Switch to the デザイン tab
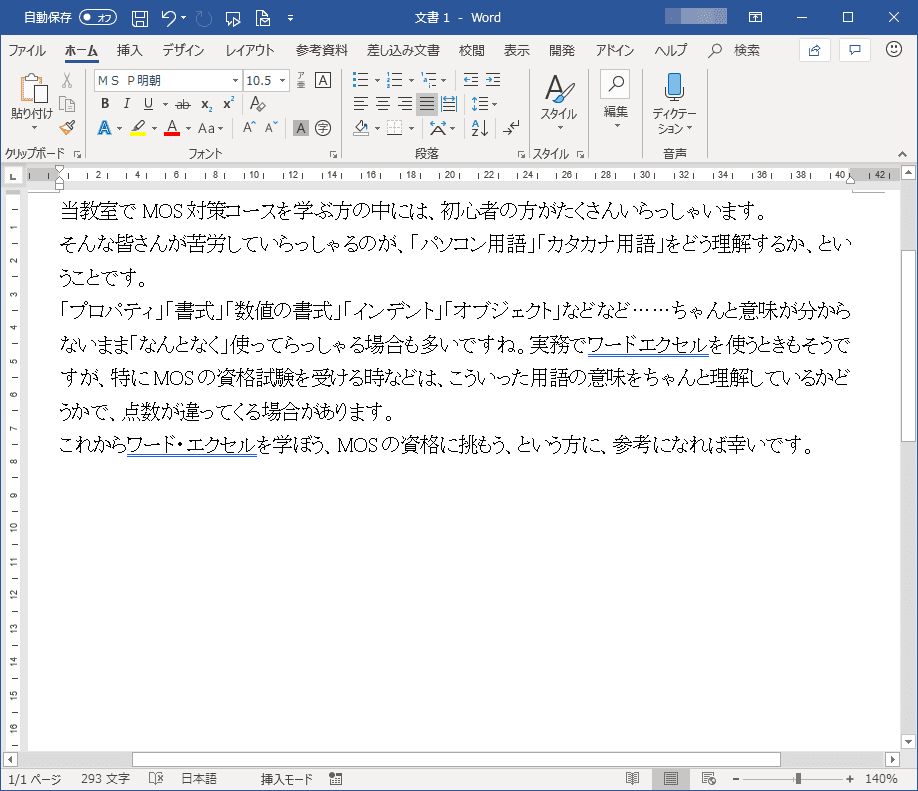Screen dimensions: 918x791 pos(183,50)
